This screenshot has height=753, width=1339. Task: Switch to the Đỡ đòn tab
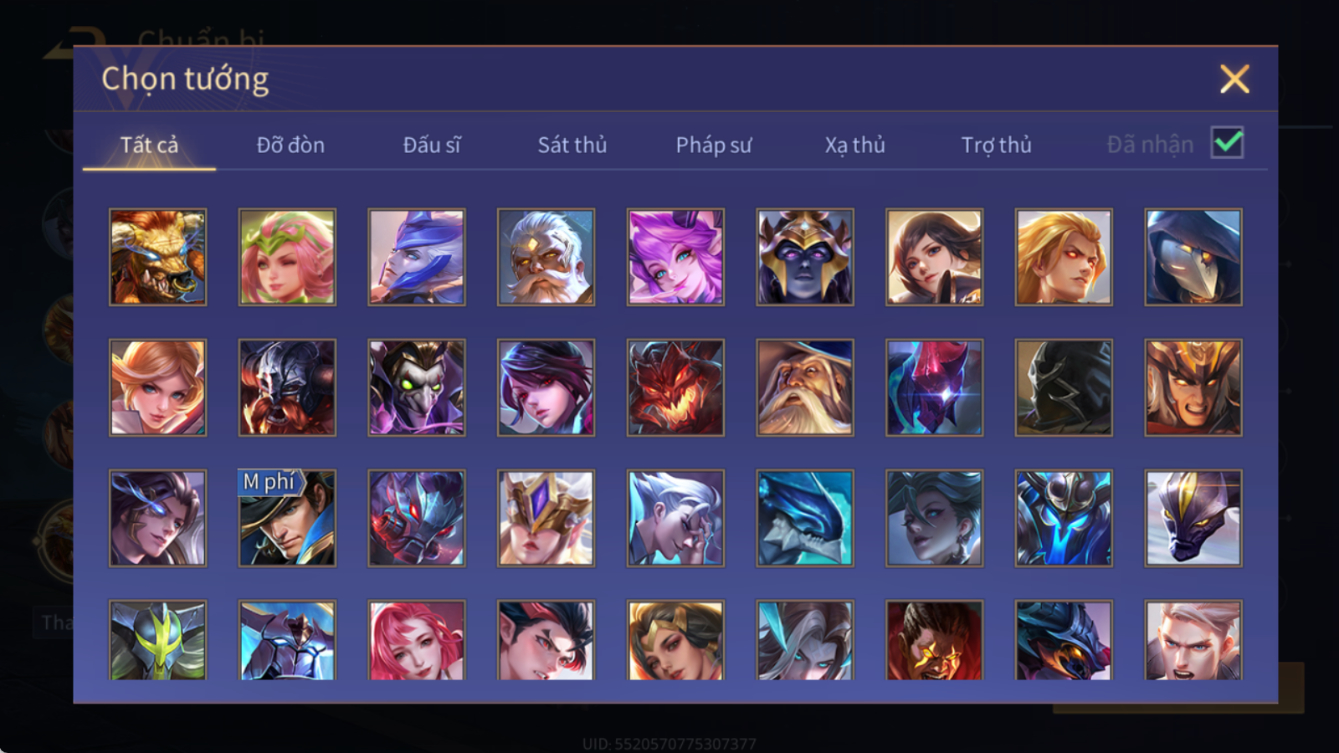pos(290,145)
